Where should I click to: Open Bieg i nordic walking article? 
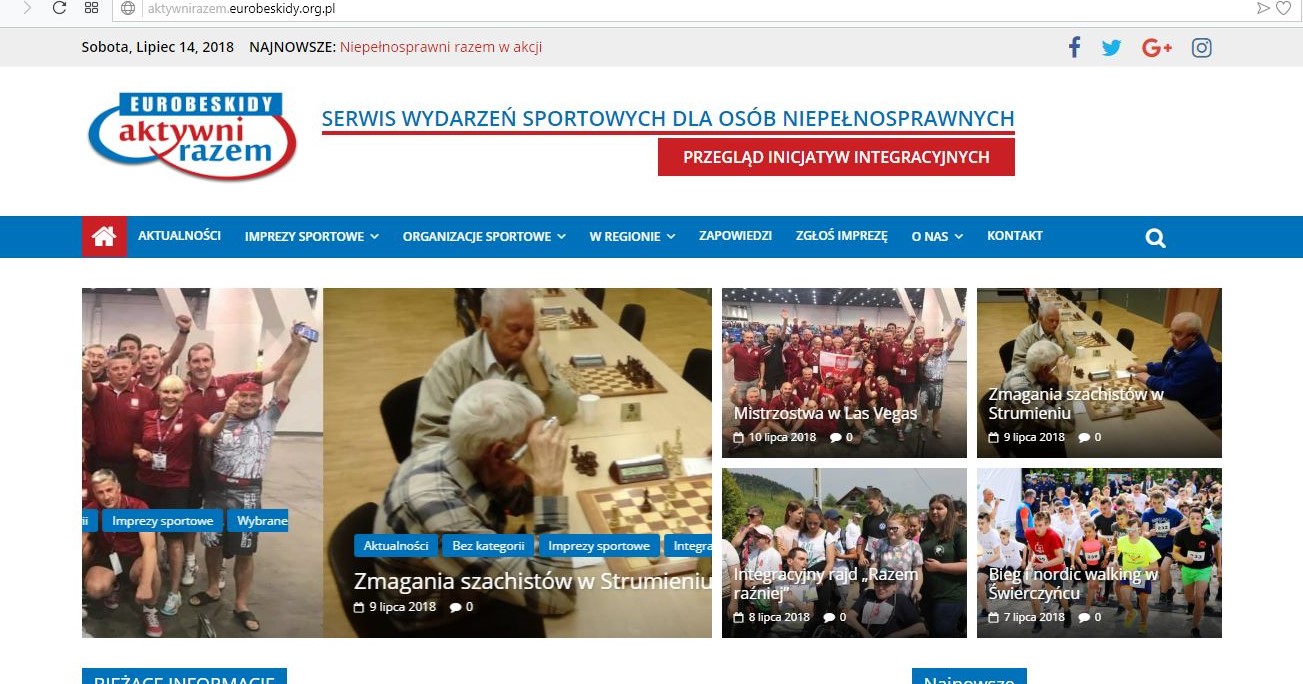coord(1099,553)
